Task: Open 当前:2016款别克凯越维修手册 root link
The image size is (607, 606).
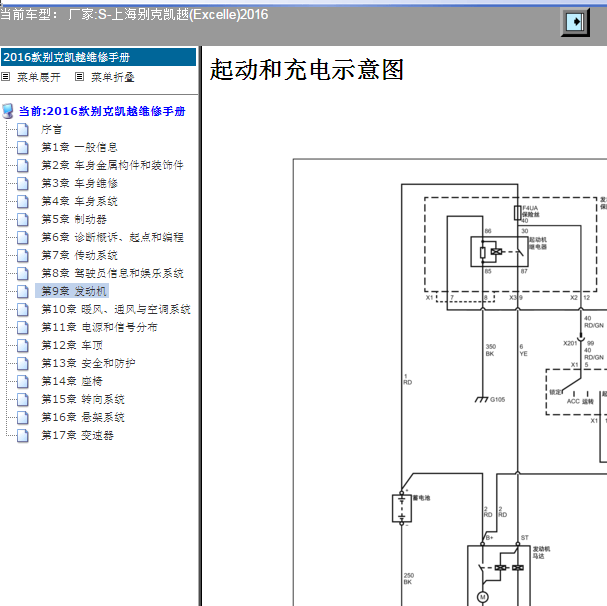Action: [102, 112]
